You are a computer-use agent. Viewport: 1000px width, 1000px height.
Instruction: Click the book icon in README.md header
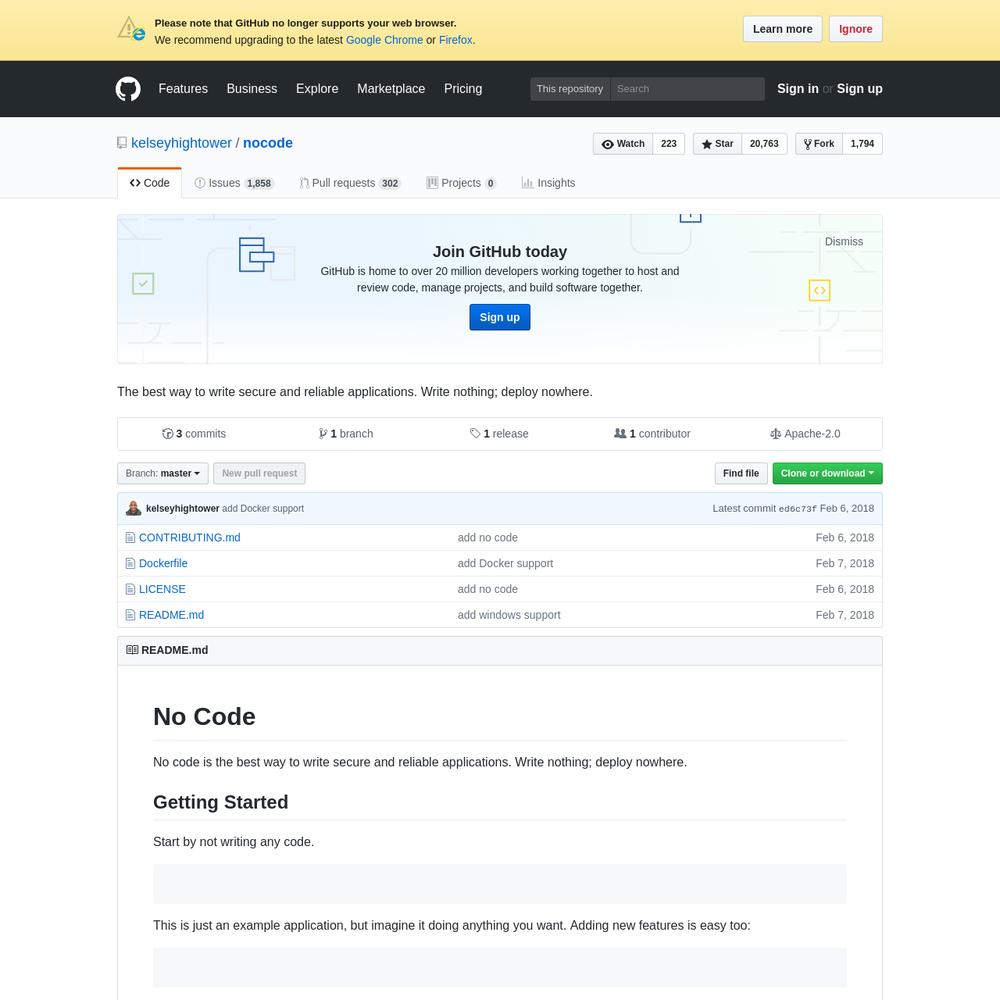point(132,650)
